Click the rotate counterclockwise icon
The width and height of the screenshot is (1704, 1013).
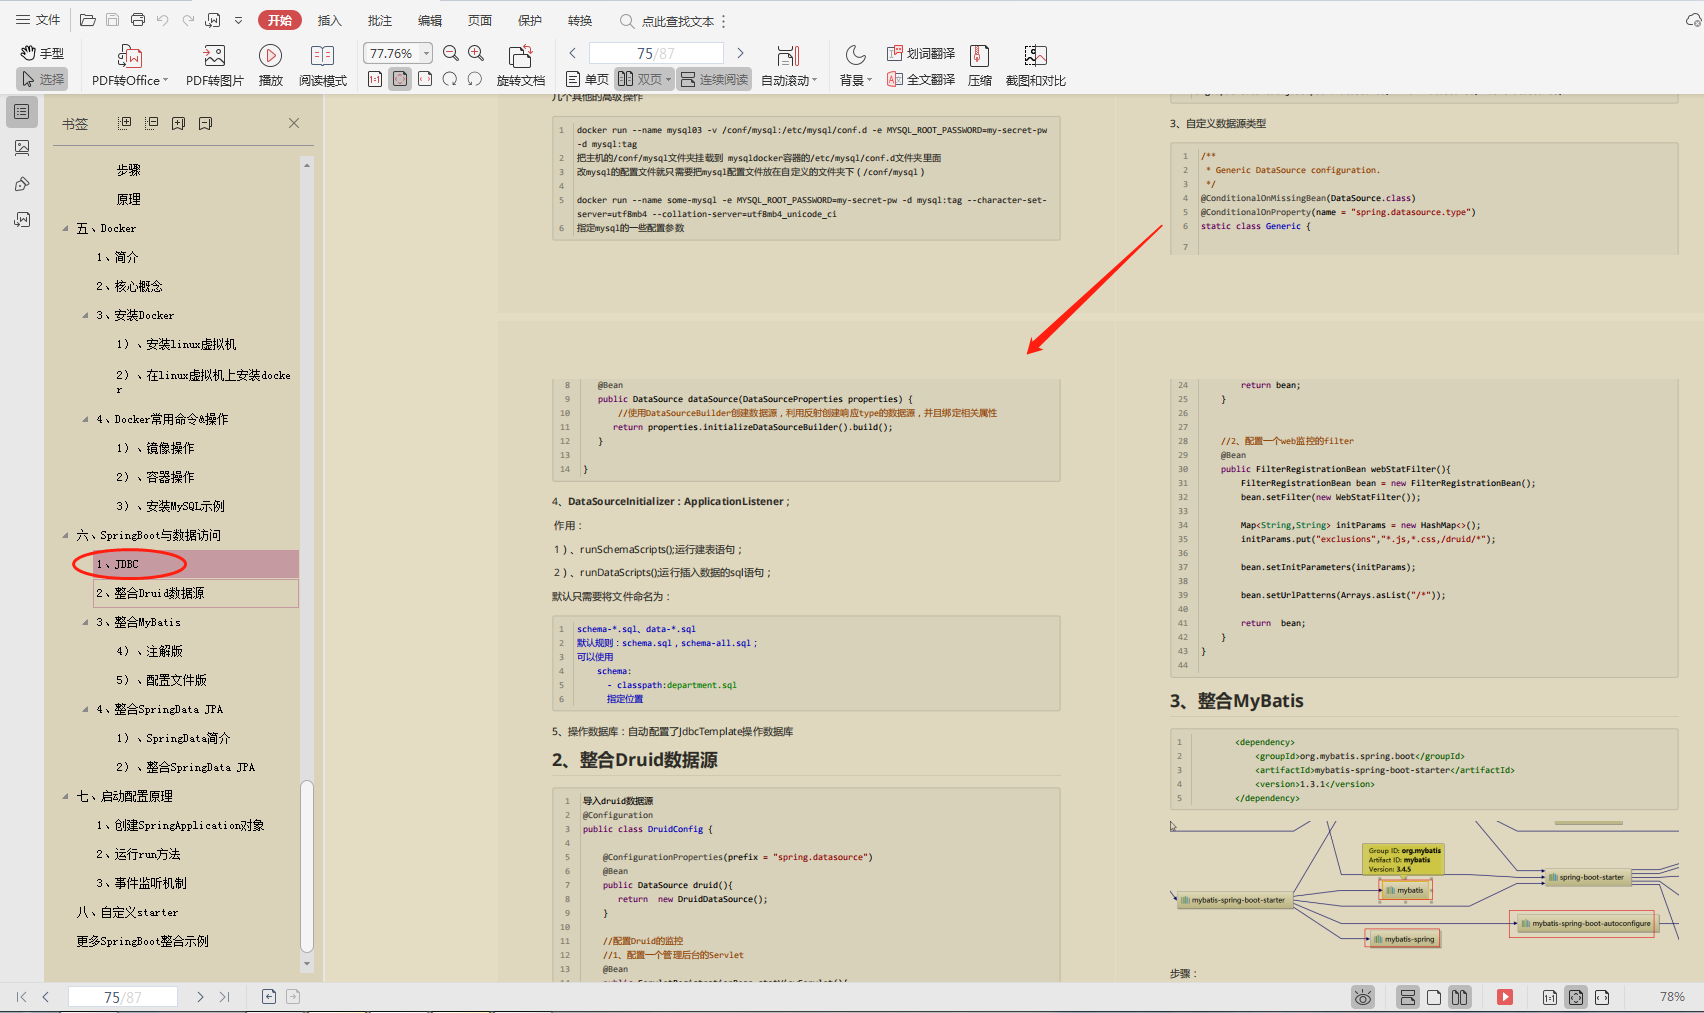[450, 79]
